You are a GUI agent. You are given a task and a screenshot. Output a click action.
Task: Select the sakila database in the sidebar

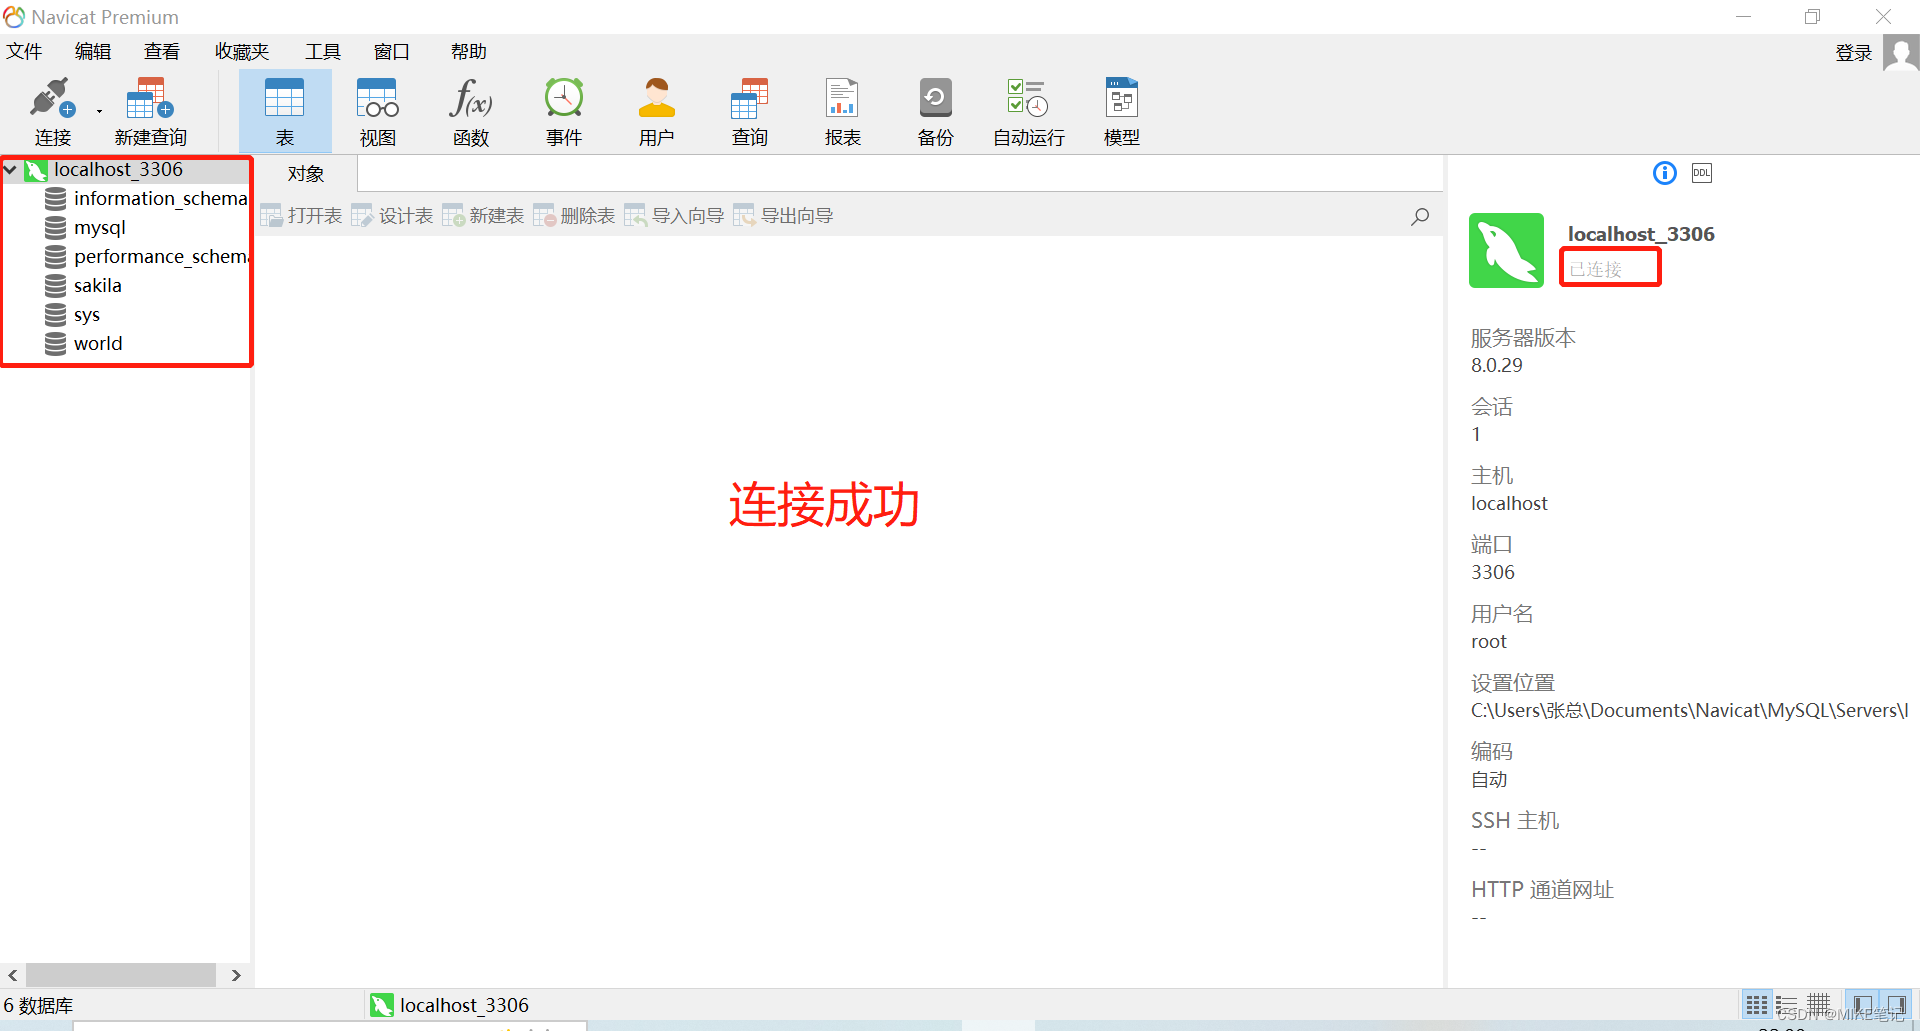point(97,285)
